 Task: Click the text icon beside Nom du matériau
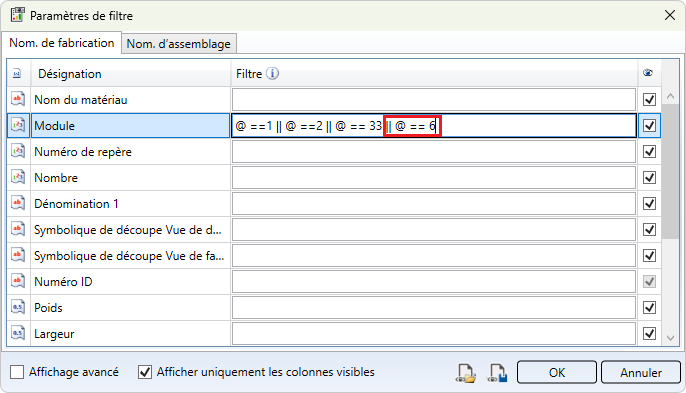tap(18, 99)
